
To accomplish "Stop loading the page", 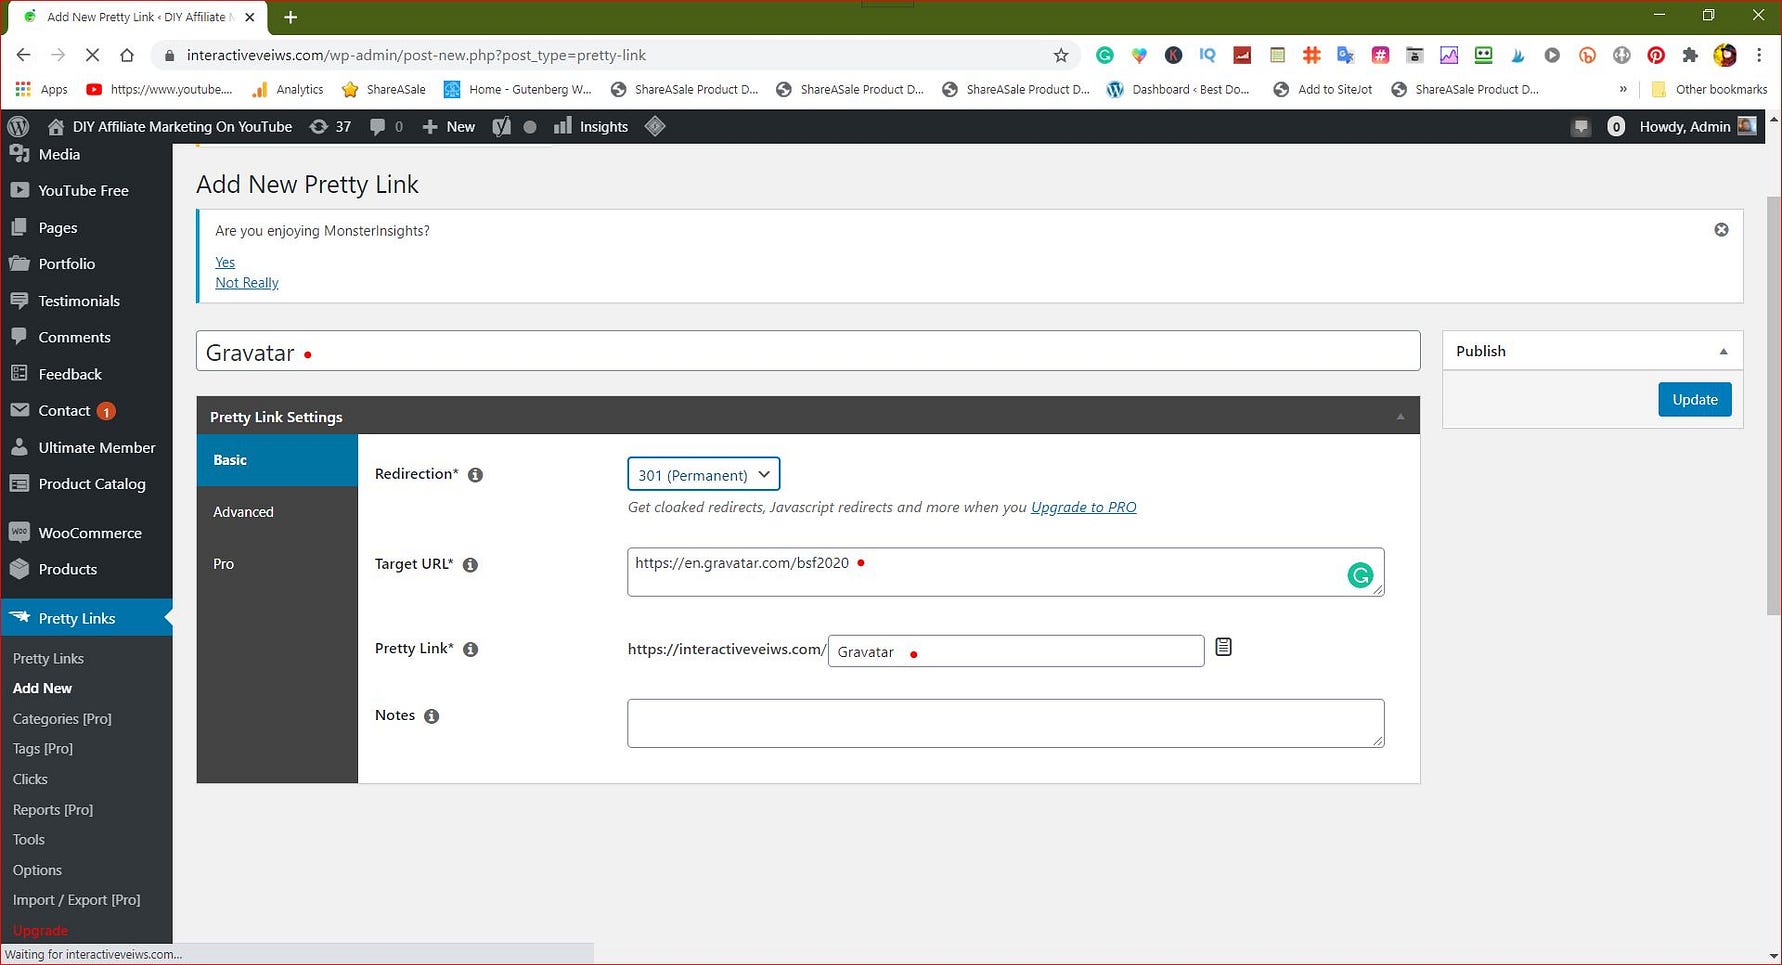I will [92, 55].
